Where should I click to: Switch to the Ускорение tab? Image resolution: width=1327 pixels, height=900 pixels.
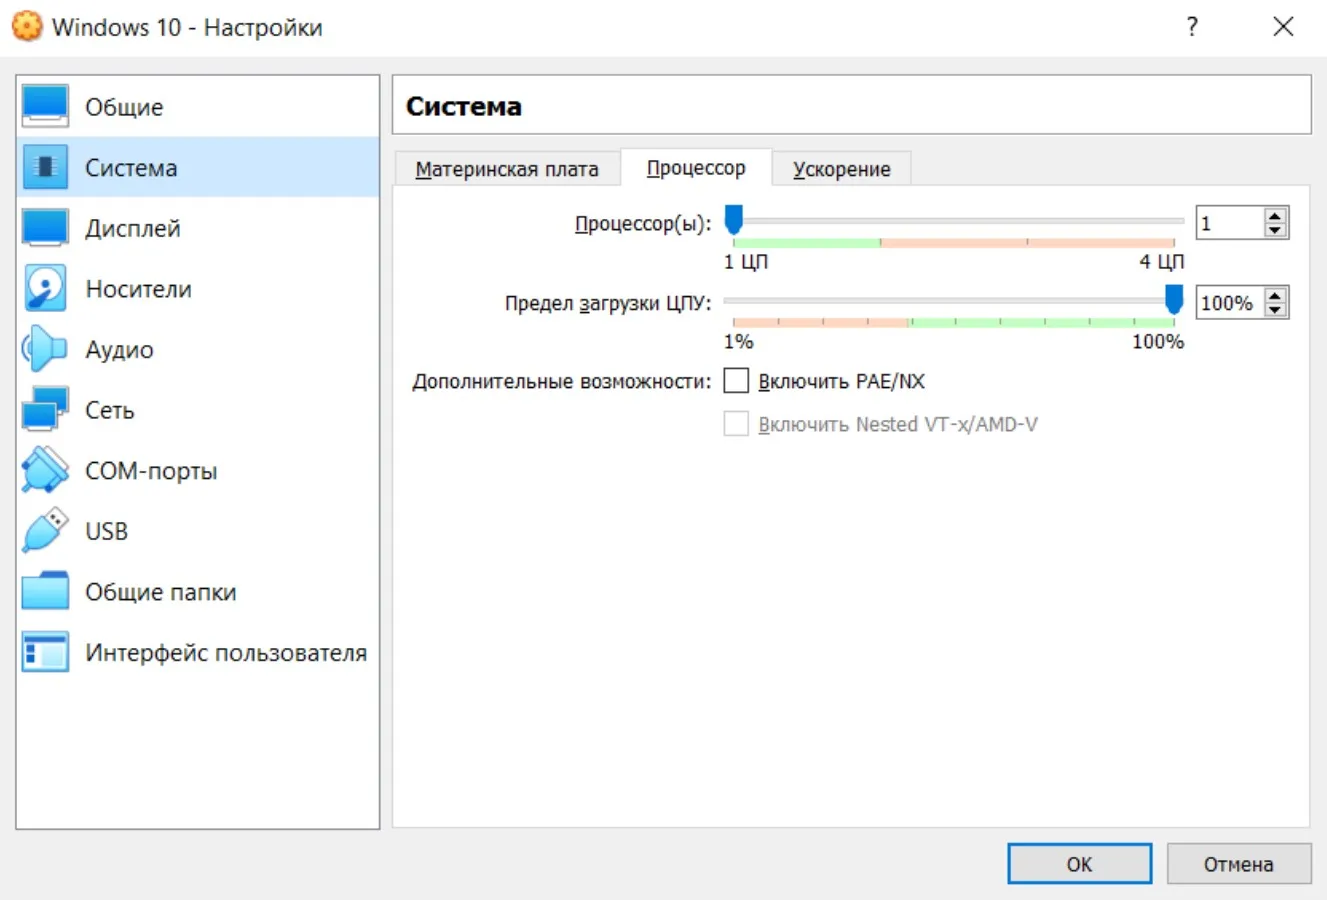point(842,169)
